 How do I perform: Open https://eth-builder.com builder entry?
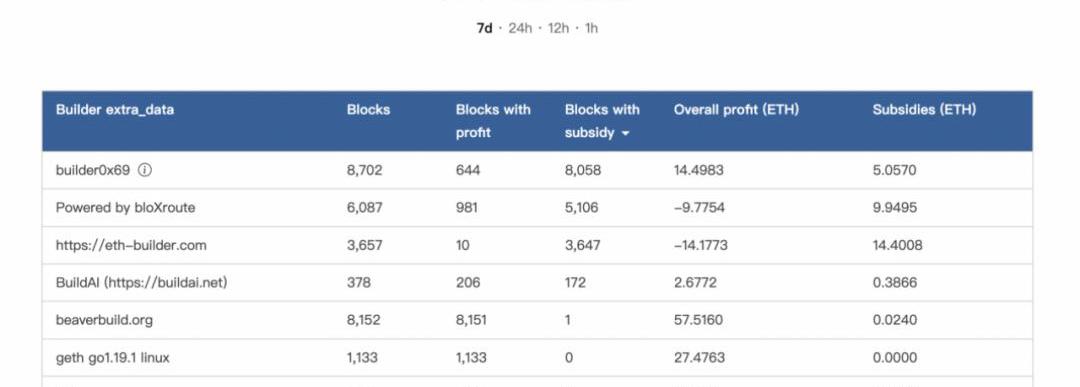click(x=131, y=245)
